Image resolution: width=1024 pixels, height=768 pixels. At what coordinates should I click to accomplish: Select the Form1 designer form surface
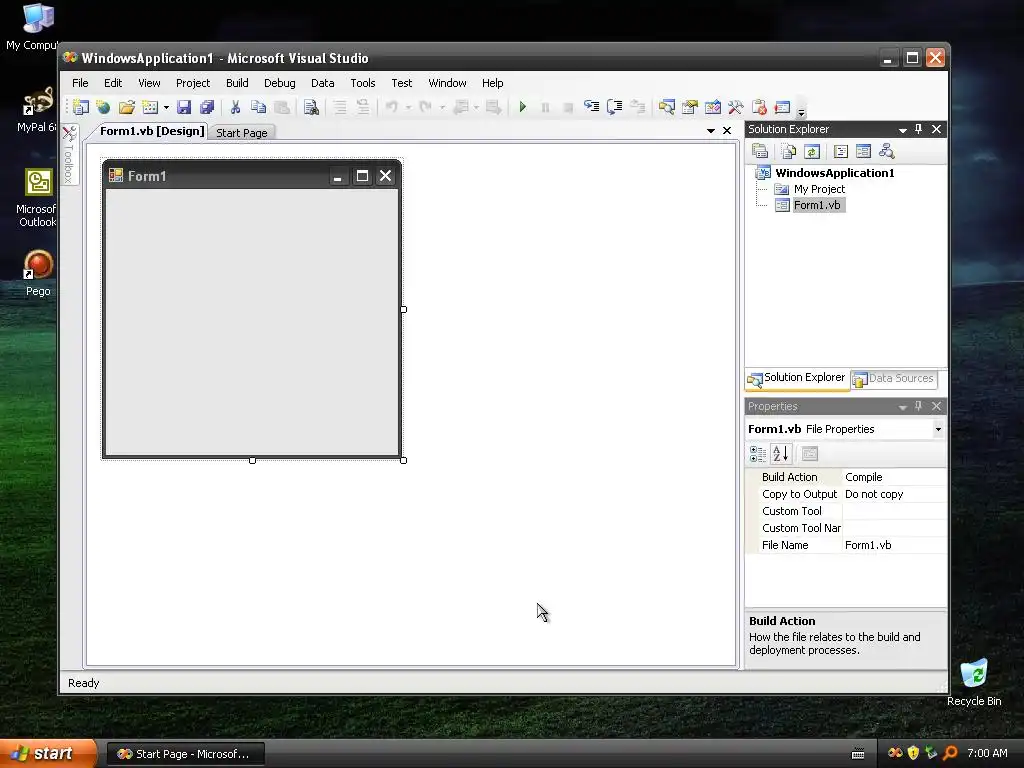pos(252,322)
